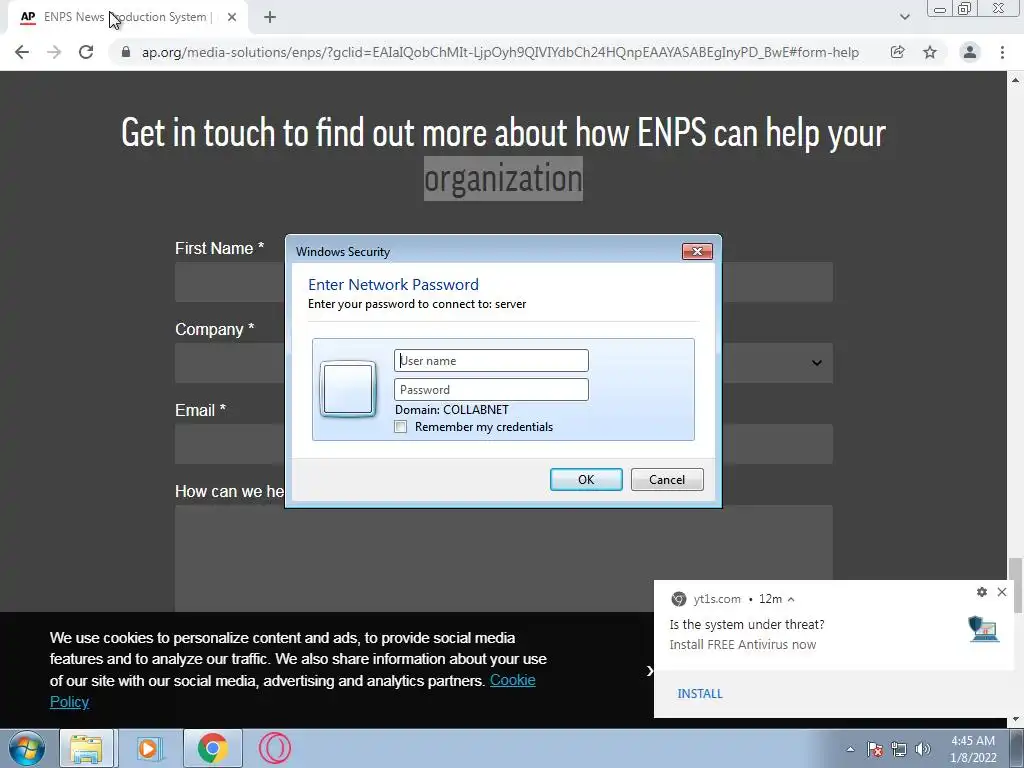Screen dimensions: 1024x768
Task: Close the ENPS News Production tab
Action: pyautogui.click(x=232, y=17)
